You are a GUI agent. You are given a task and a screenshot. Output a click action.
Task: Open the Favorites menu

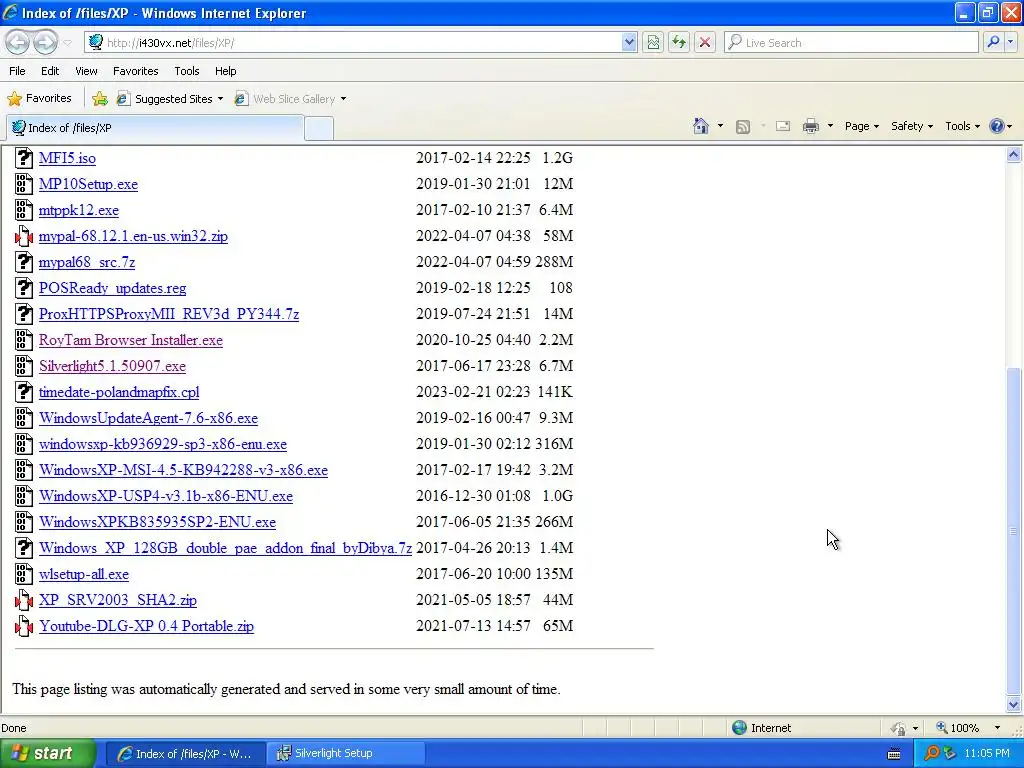136,71
